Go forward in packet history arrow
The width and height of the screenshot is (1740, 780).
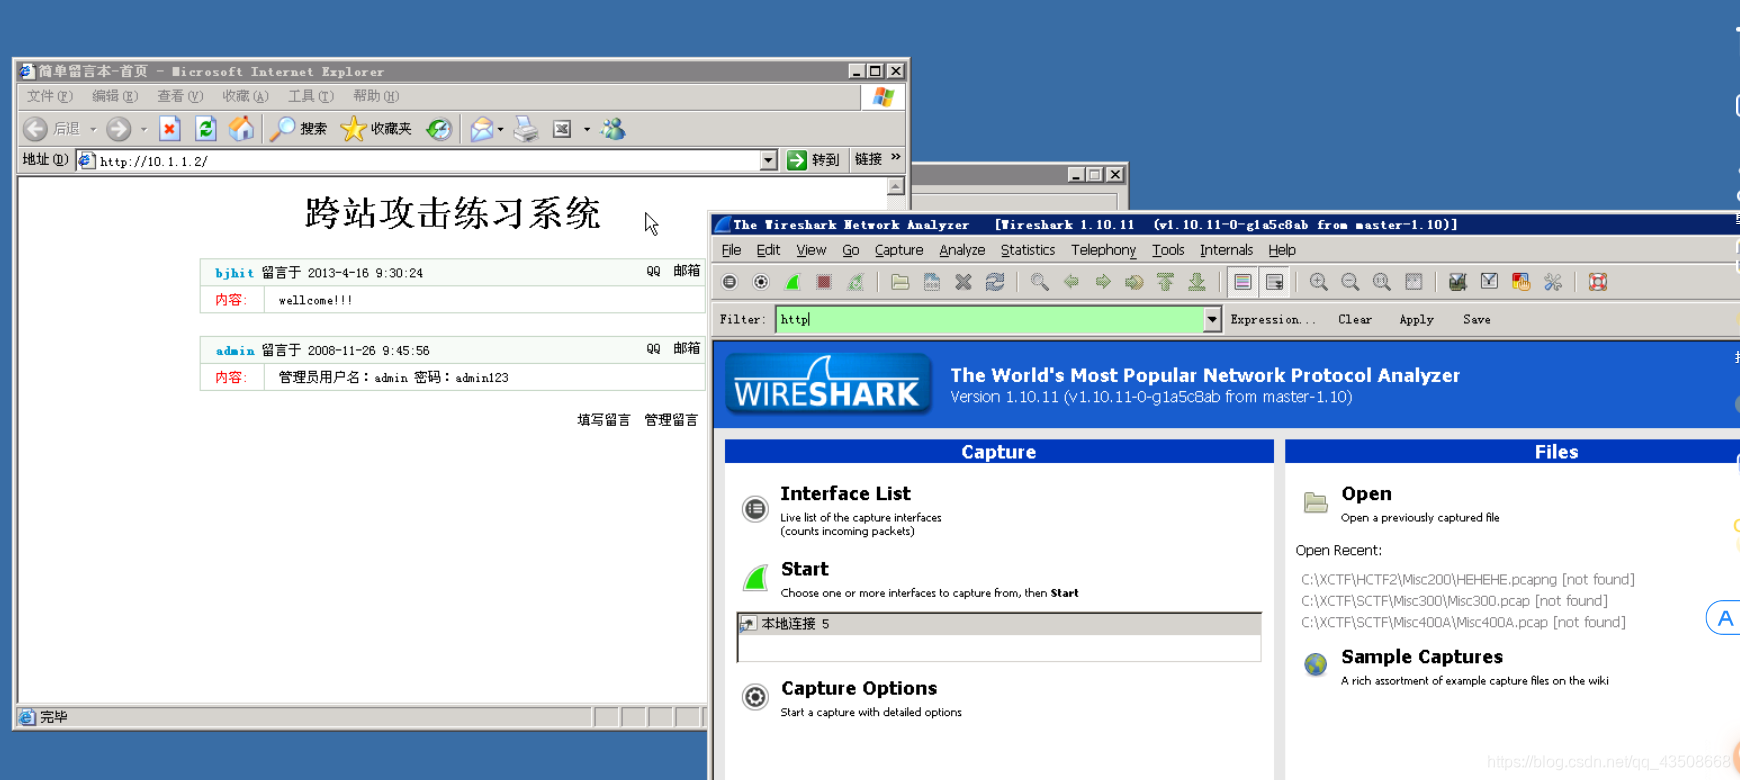pyautogui.click(x=1103, y=282)
